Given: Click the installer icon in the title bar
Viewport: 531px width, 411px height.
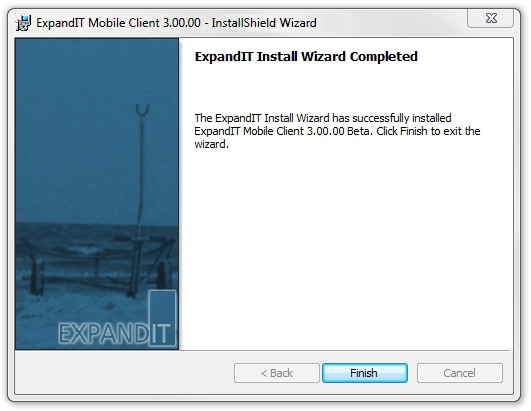Looking at the screenshot, I should point(23,23).
